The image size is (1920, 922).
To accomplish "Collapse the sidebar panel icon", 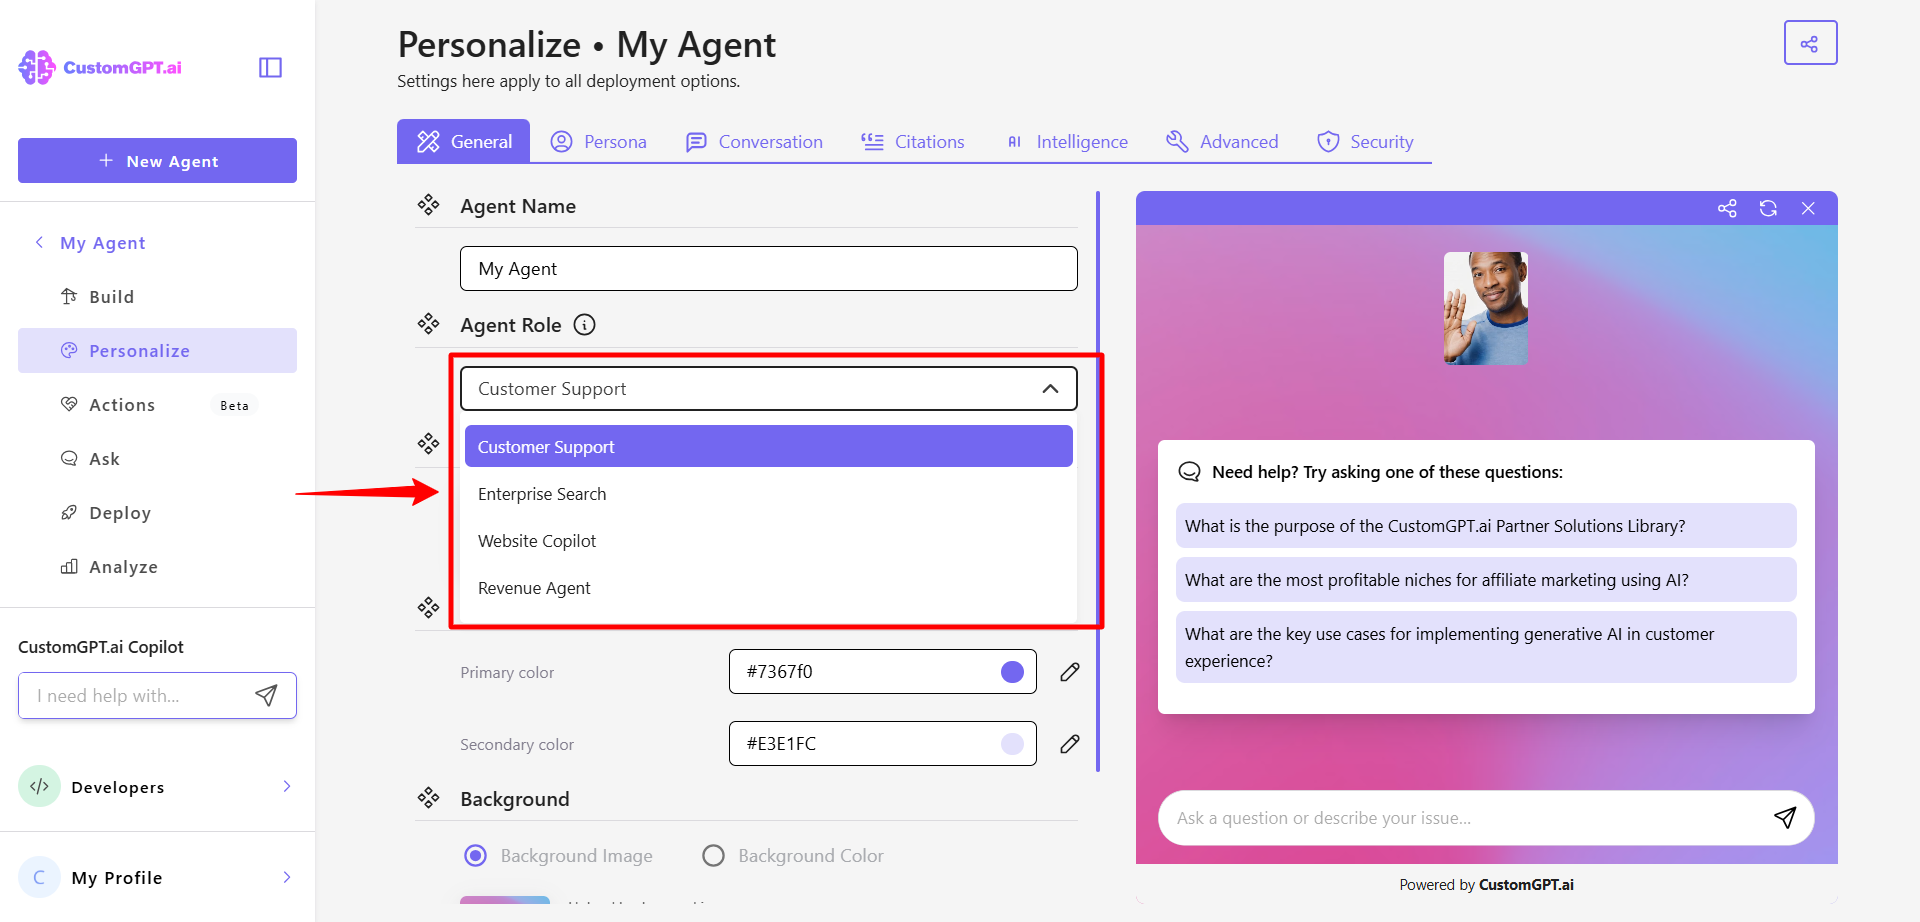I will tap(270, 67).
